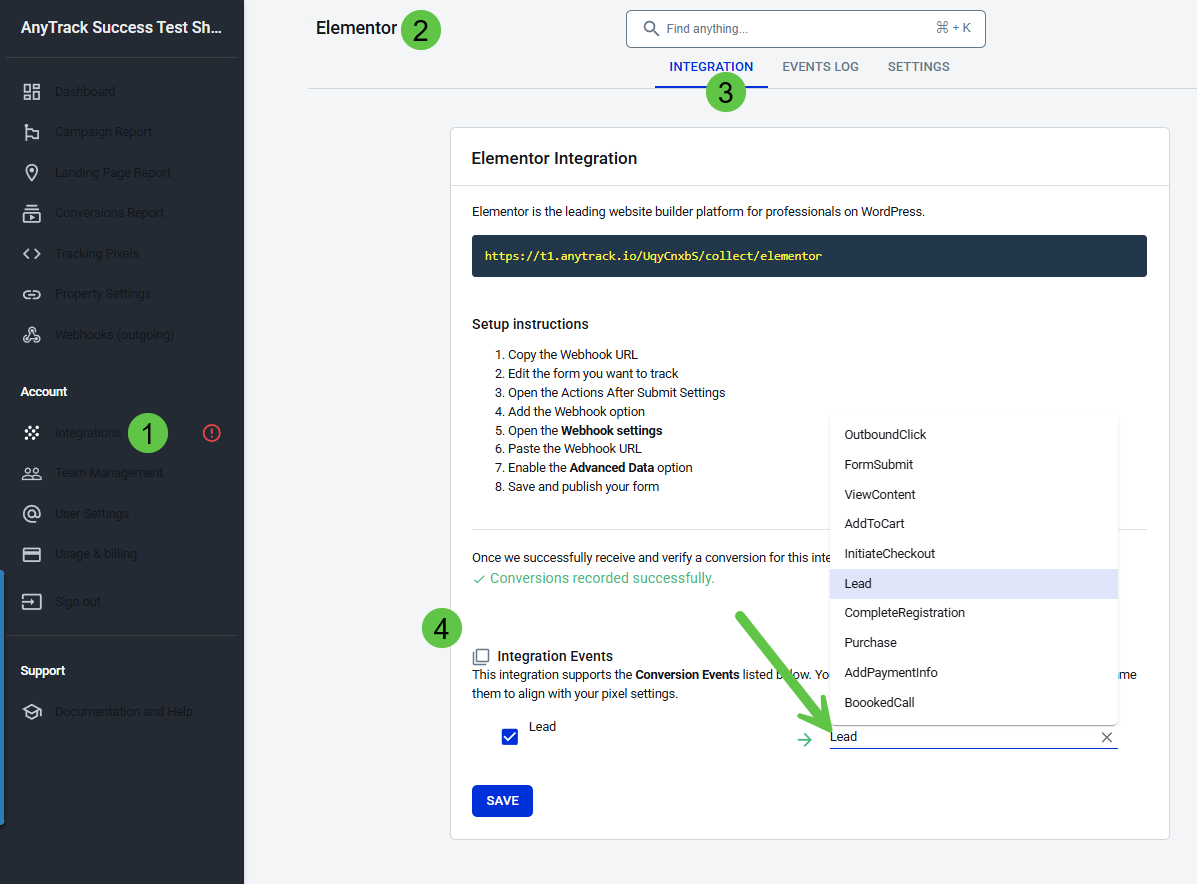Select OutboundClick from the event list

coord(973,434)
